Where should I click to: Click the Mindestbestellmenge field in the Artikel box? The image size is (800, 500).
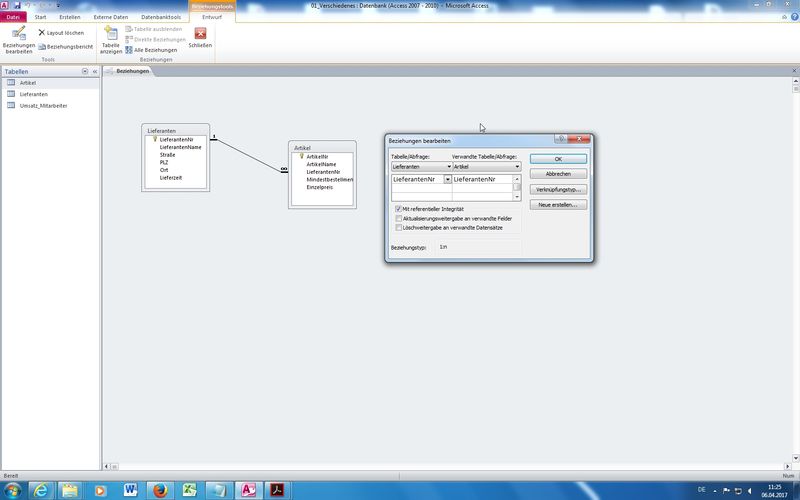coord(330,180)
